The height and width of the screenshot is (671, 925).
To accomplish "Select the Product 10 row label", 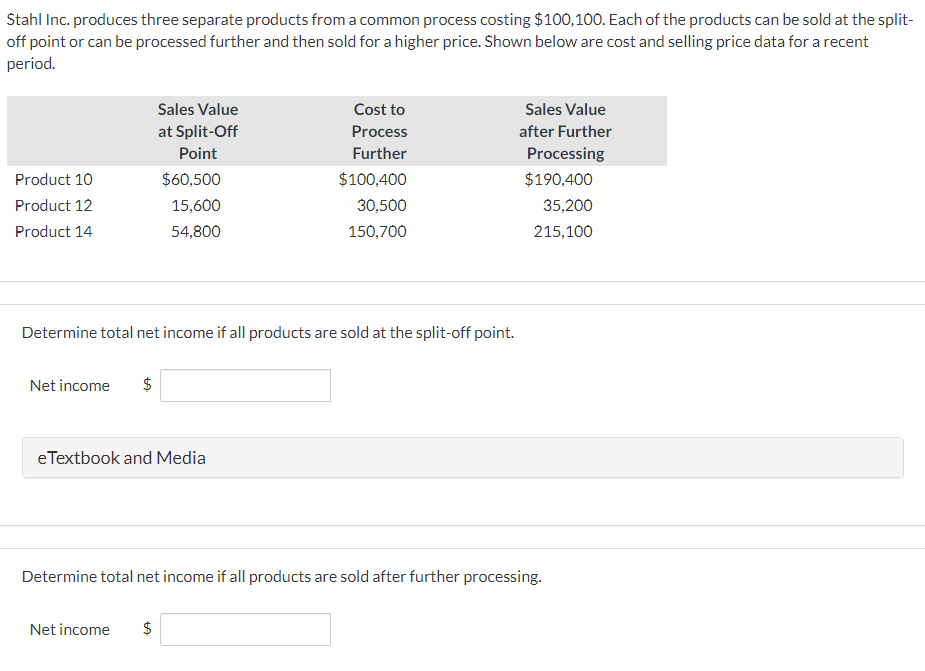I will (x=53, y=179).
